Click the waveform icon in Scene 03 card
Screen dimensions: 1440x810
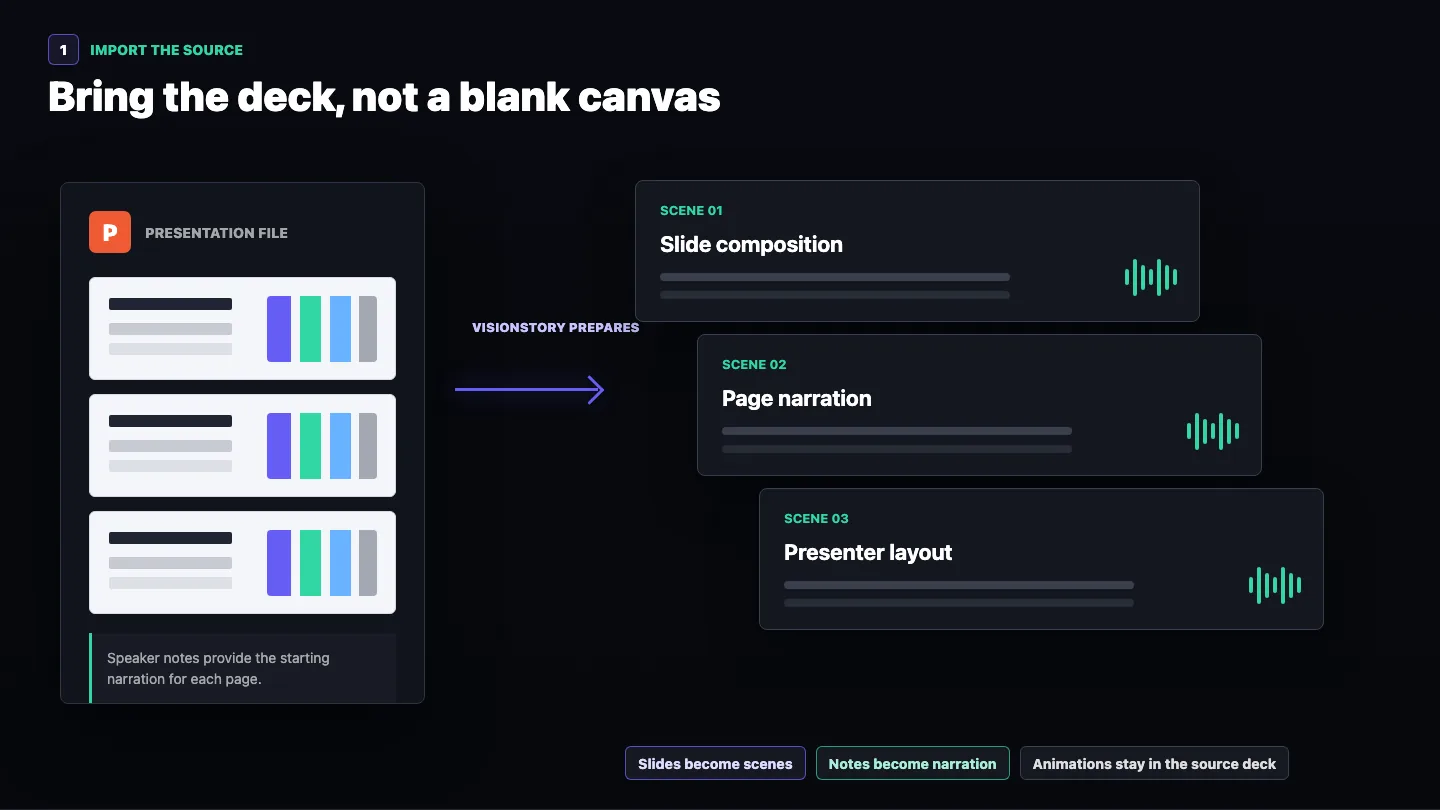point(1275,585)
